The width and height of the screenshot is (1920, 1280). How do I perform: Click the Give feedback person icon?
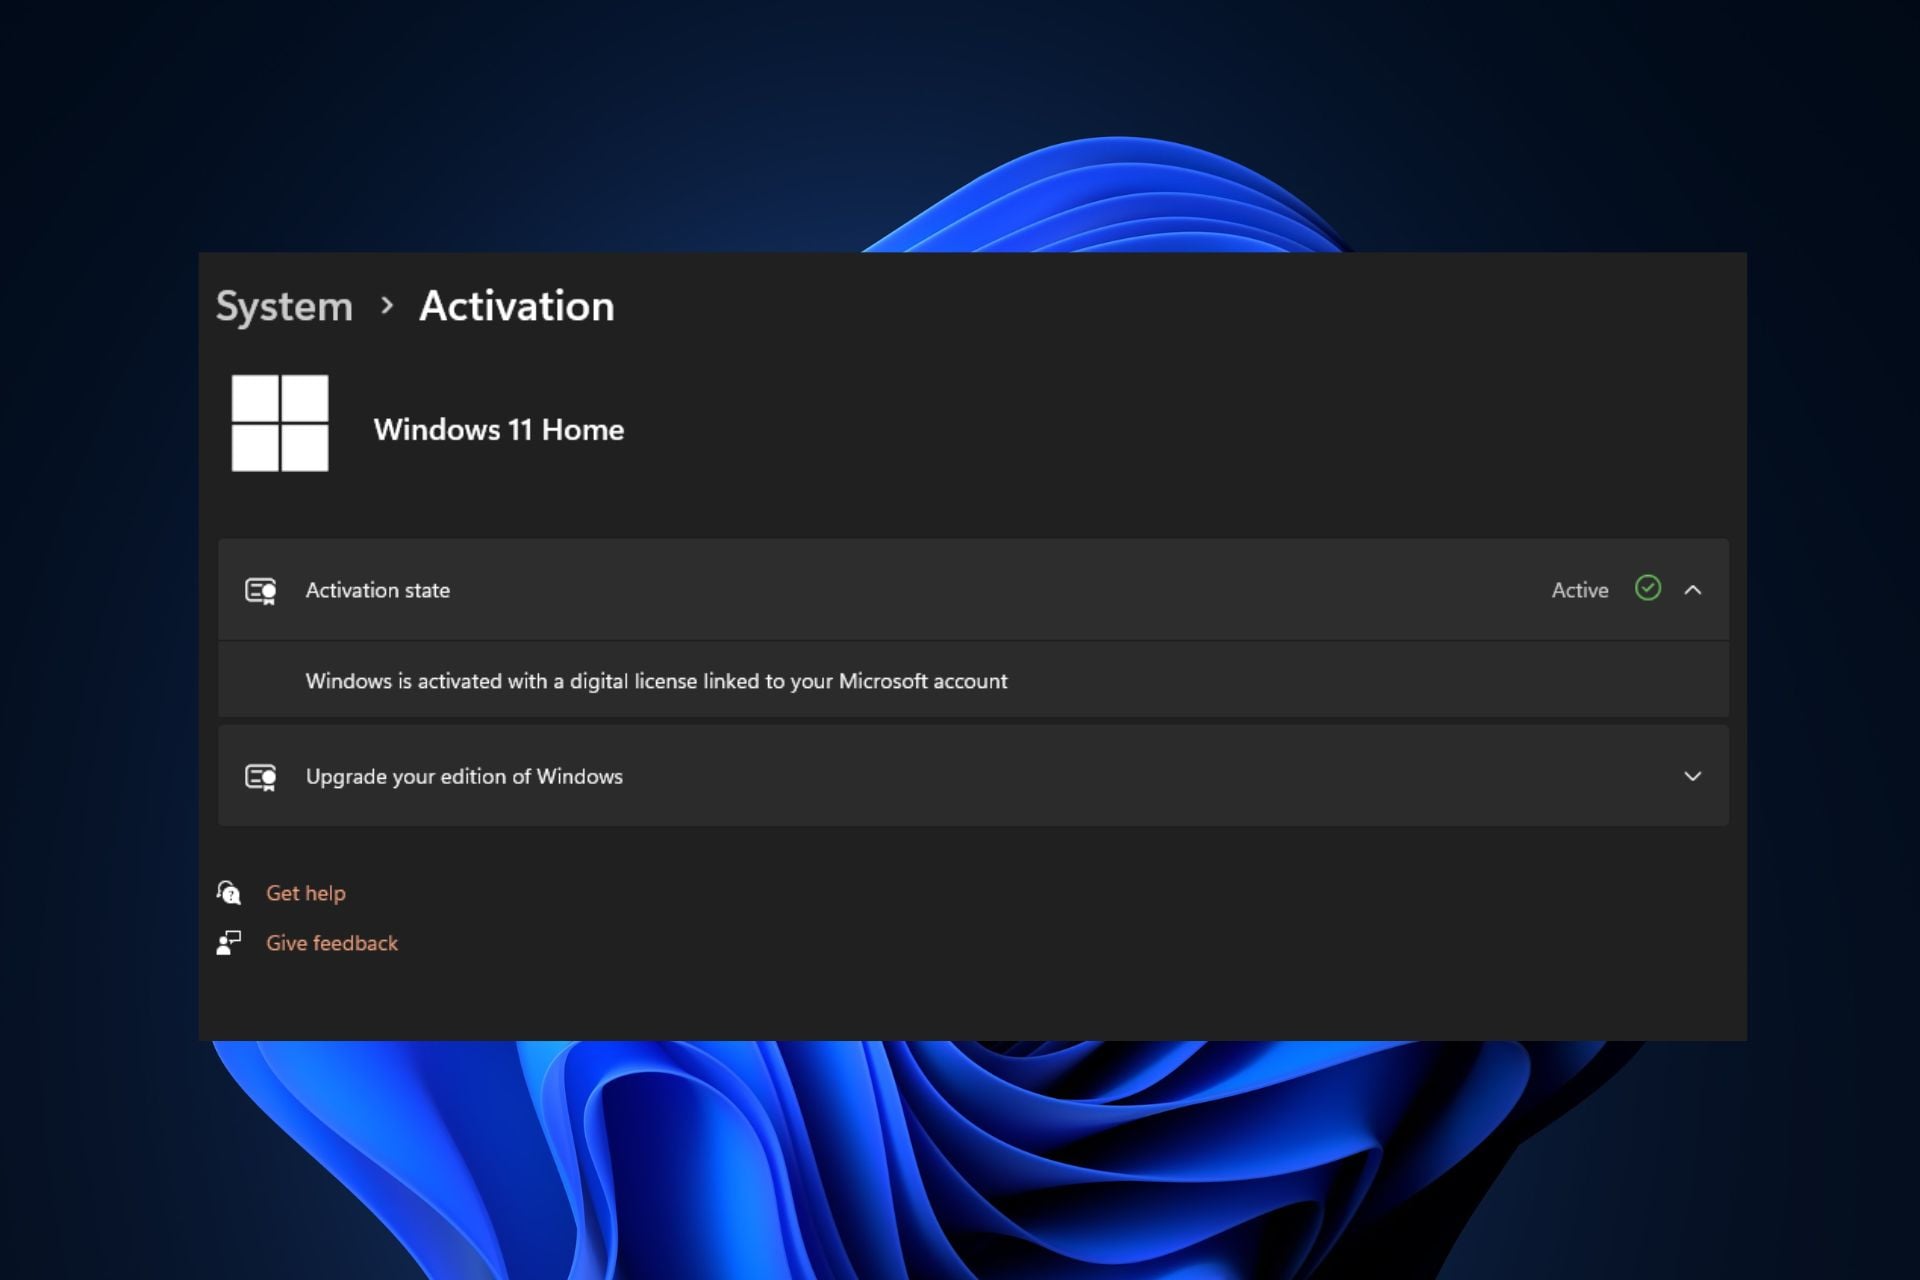point(229,942)
